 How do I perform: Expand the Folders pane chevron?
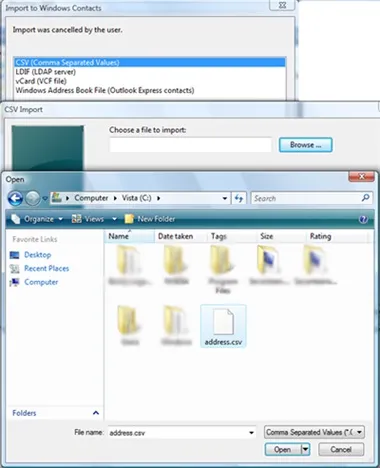pos(96,413)
